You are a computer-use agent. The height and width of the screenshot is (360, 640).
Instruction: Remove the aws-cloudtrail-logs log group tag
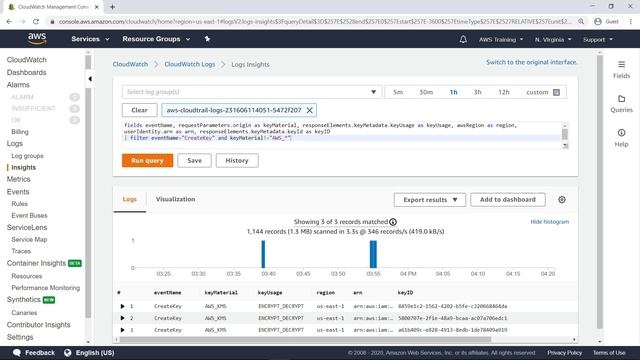pos(309,110)
